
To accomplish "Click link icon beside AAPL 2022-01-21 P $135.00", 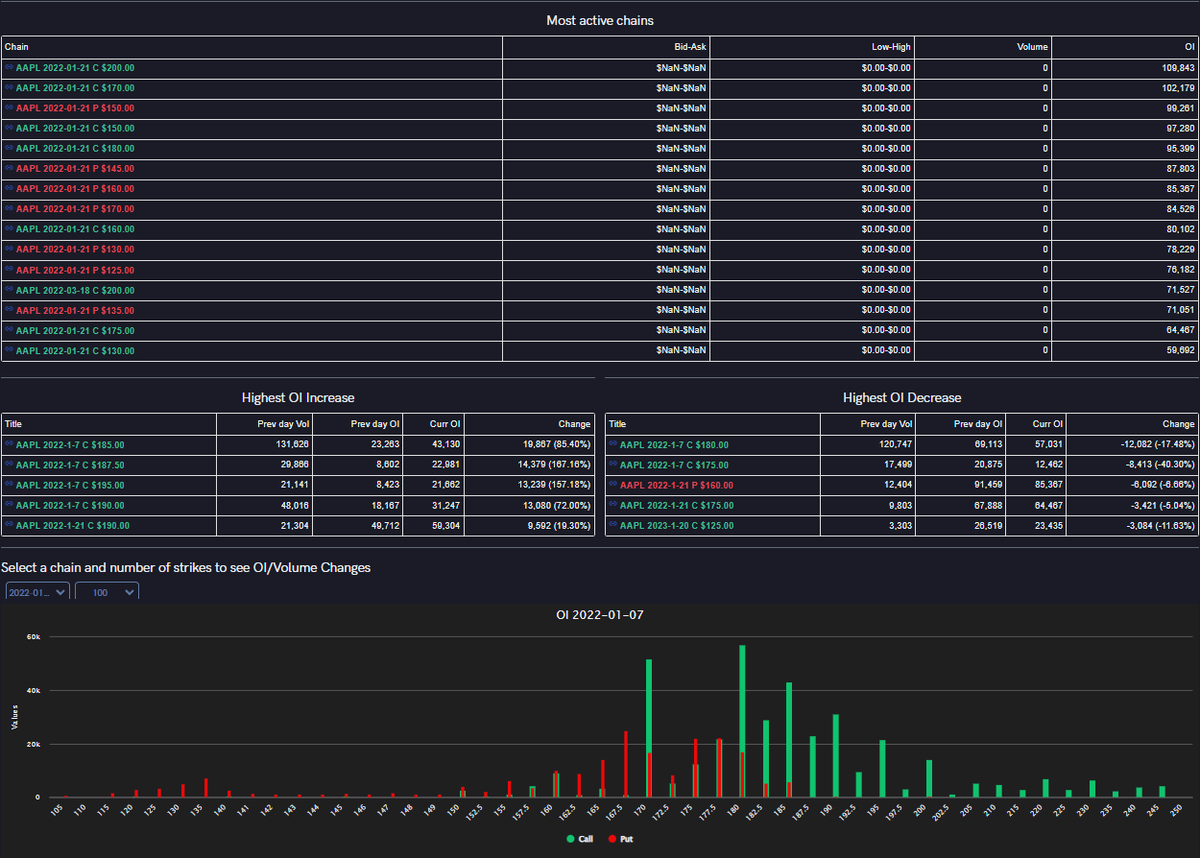I will click(9, 310).
